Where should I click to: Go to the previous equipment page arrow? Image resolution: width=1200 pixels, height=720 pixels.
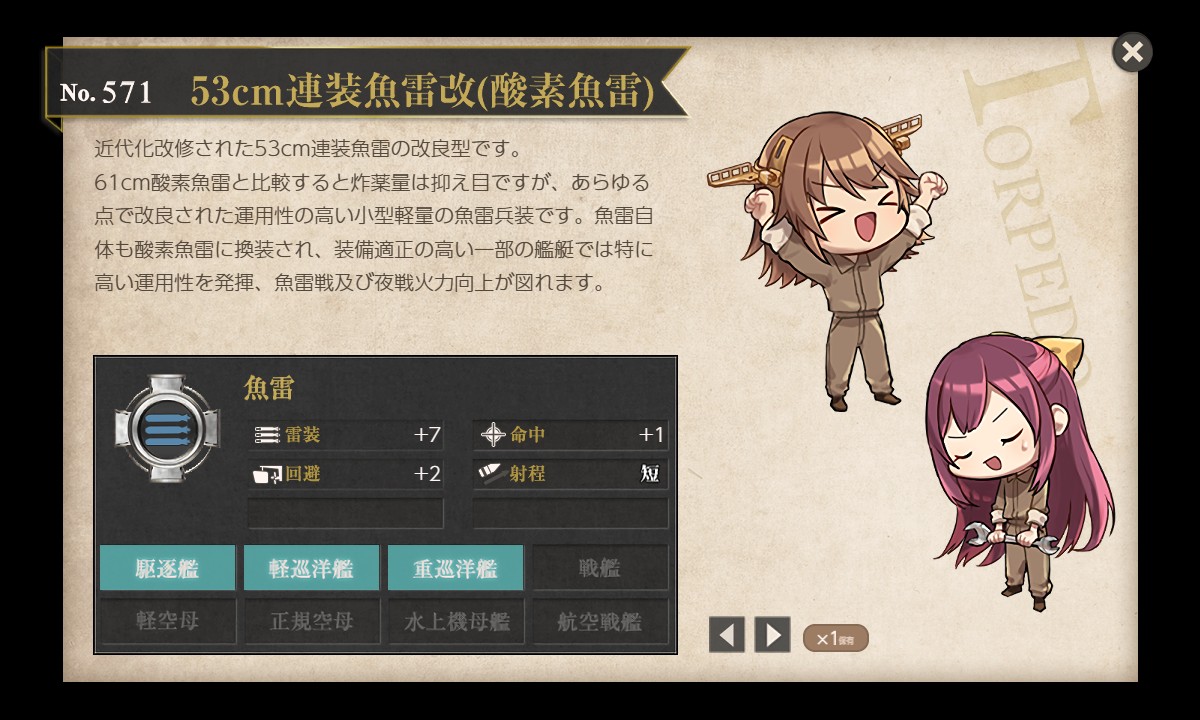tap(727, 635)
